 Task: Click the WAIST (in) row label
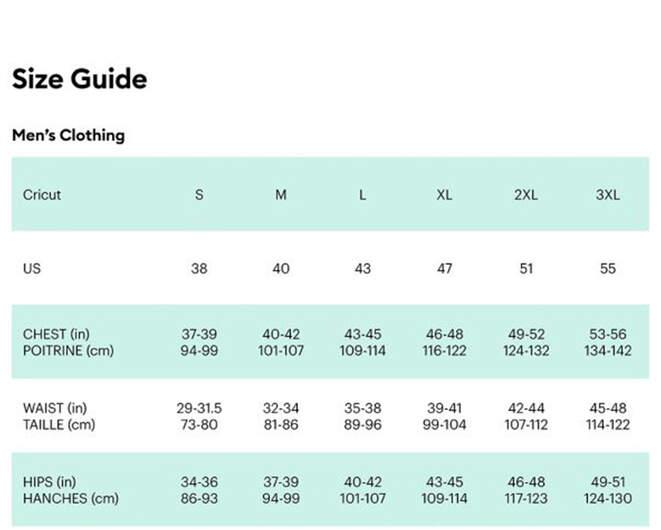tap(55, 408)
